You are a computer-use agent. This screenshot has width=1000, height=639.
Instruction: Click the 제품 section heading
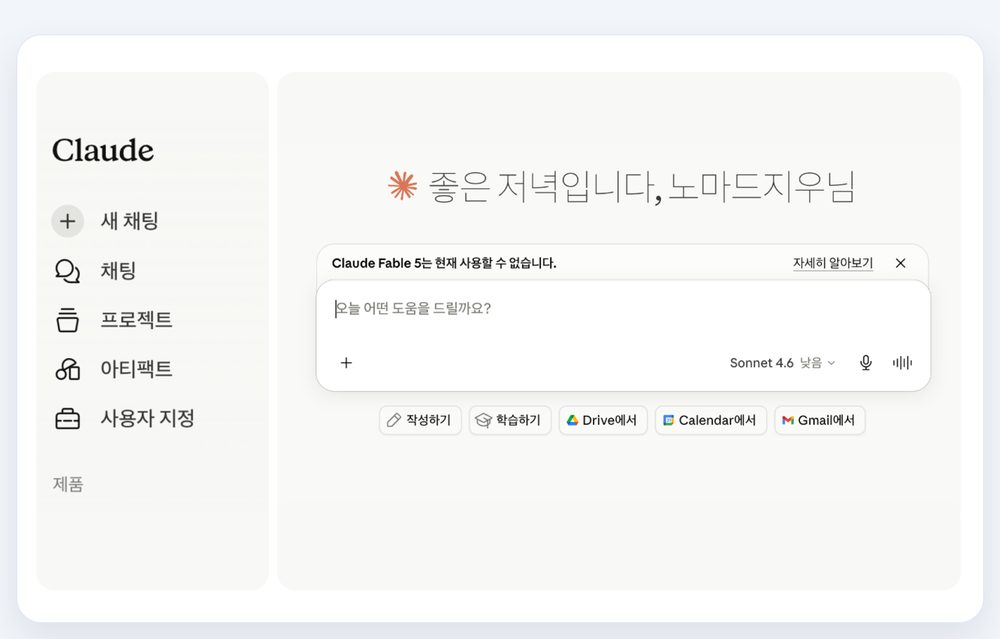tap(68, 484)
